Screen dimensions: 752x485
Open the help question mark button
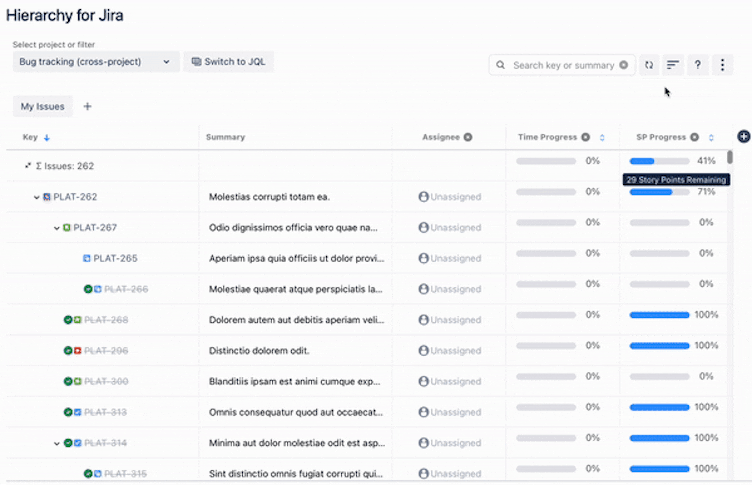[698, 65]
